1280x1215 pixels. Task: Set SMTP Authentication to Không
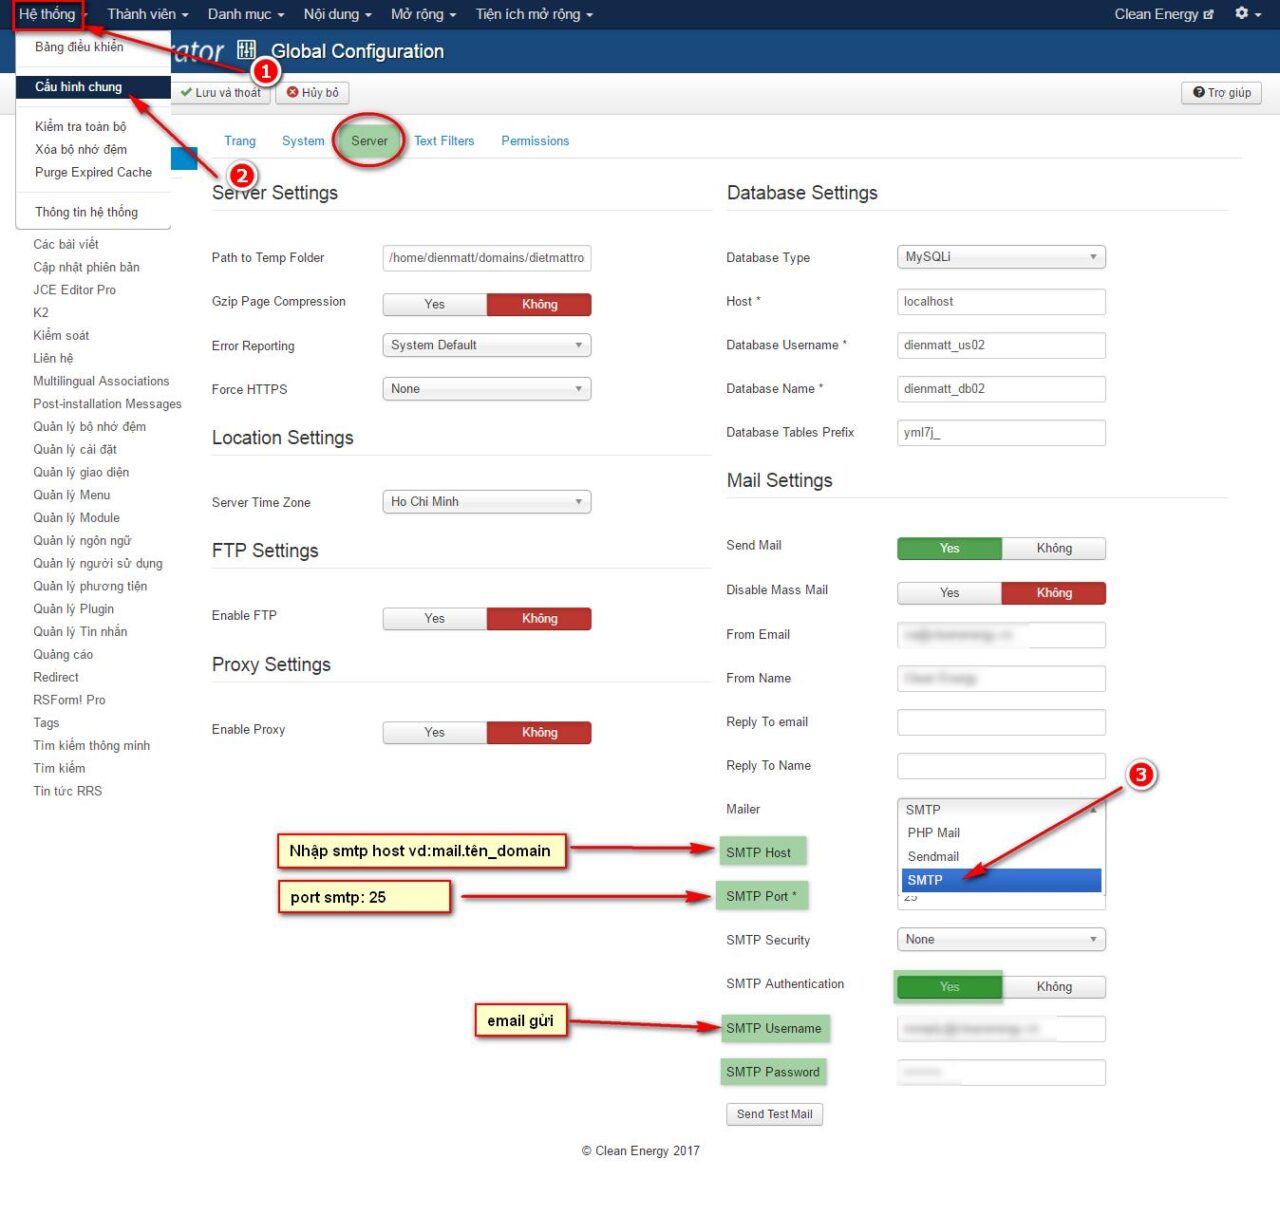[x=1054, y=987]
